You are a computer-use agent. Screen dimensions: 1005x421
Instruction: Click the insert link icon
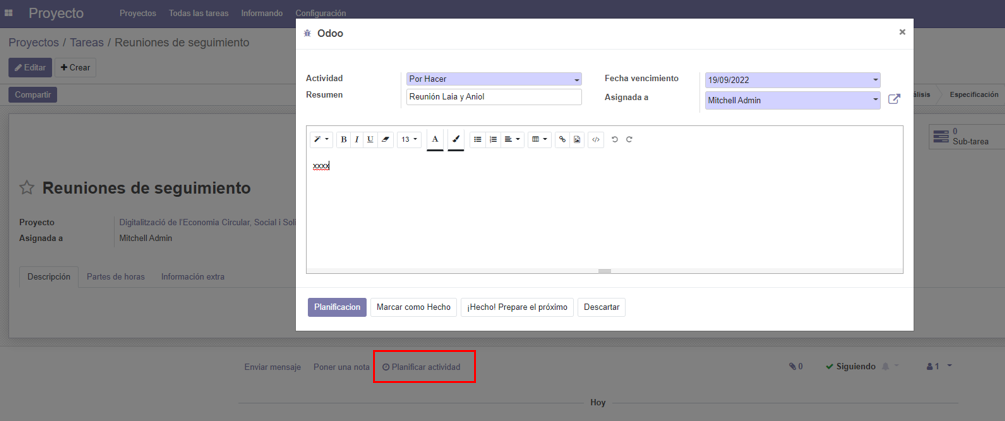[562, 139]
